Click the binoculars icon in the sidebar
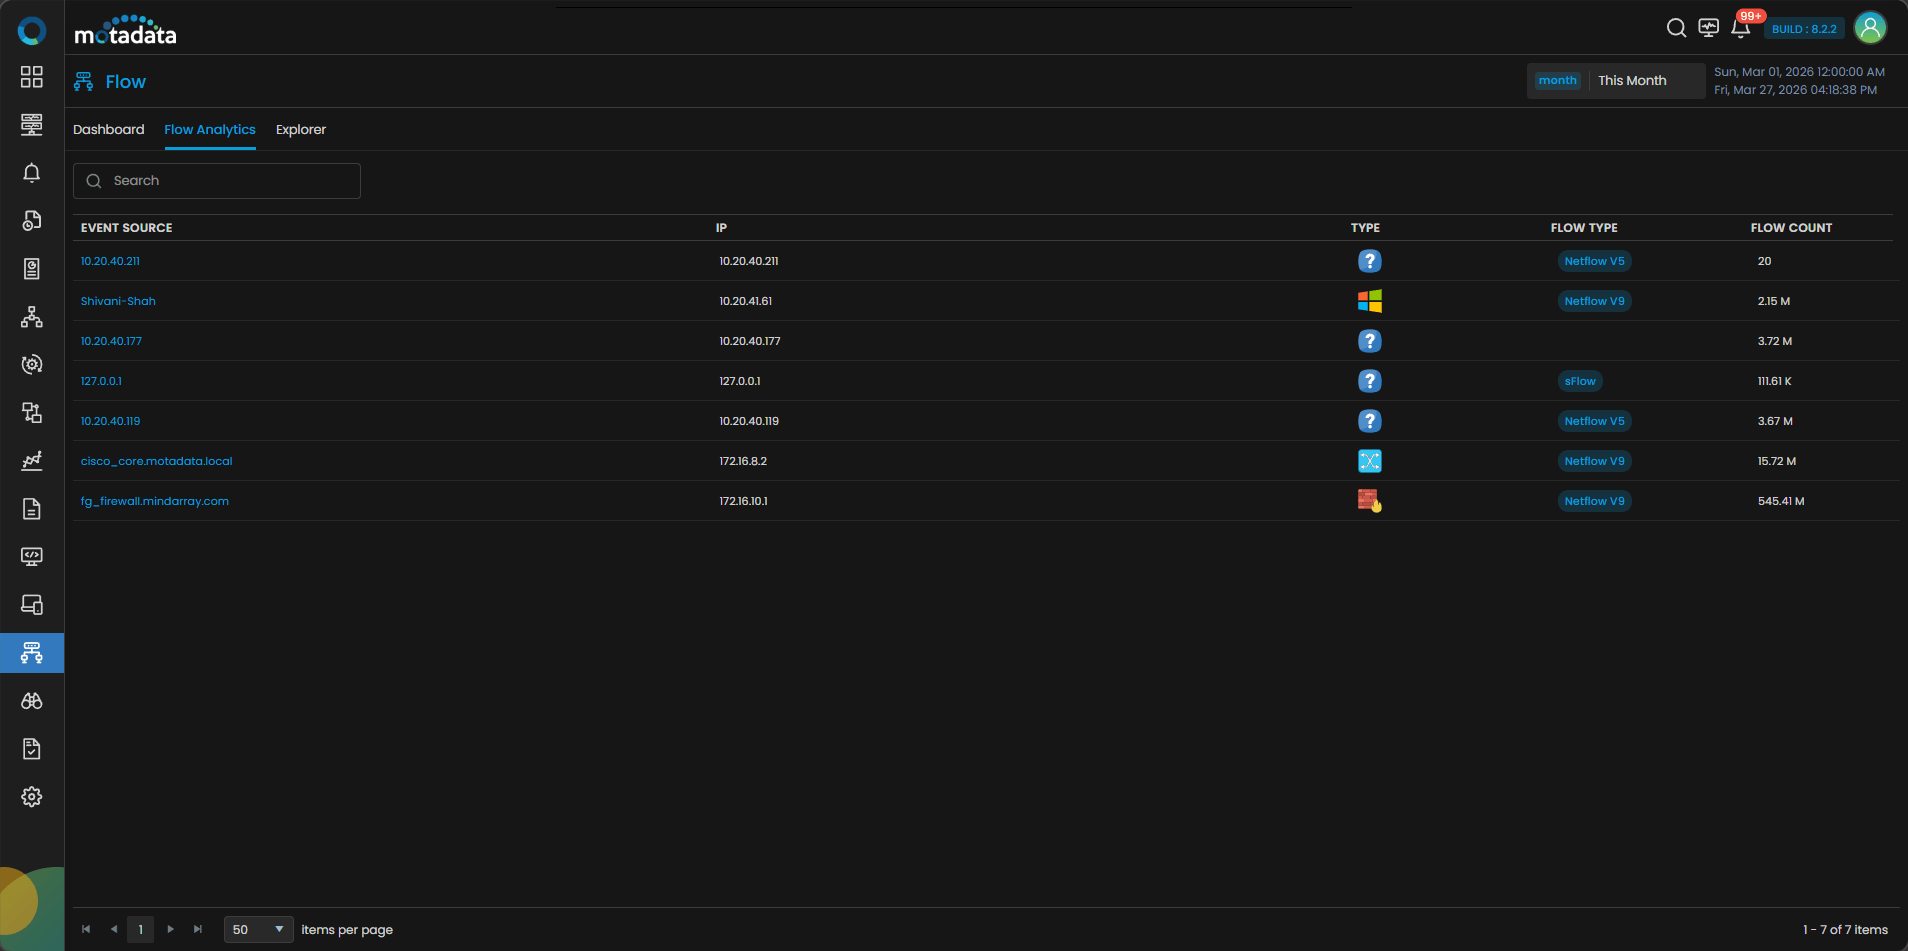 pos(32,701)
